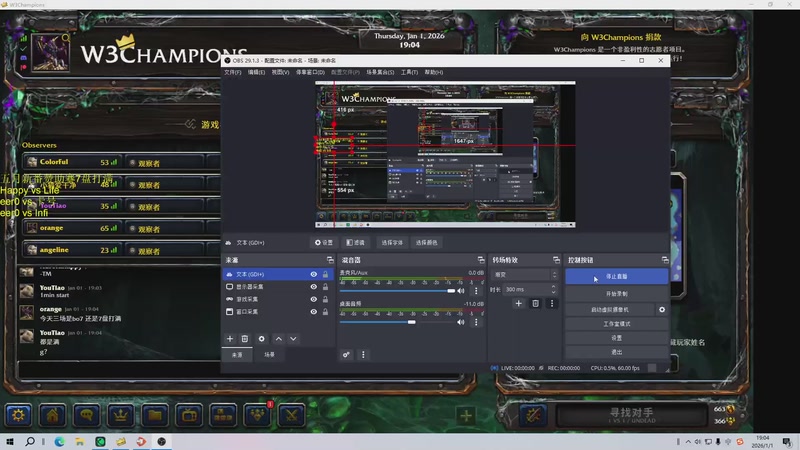Image resolution: width=800 pixels, height=450 pixels.
Task: Mute the 桌面音频 speaker icon
Action: pyautogui.click(x=461, y=322)
